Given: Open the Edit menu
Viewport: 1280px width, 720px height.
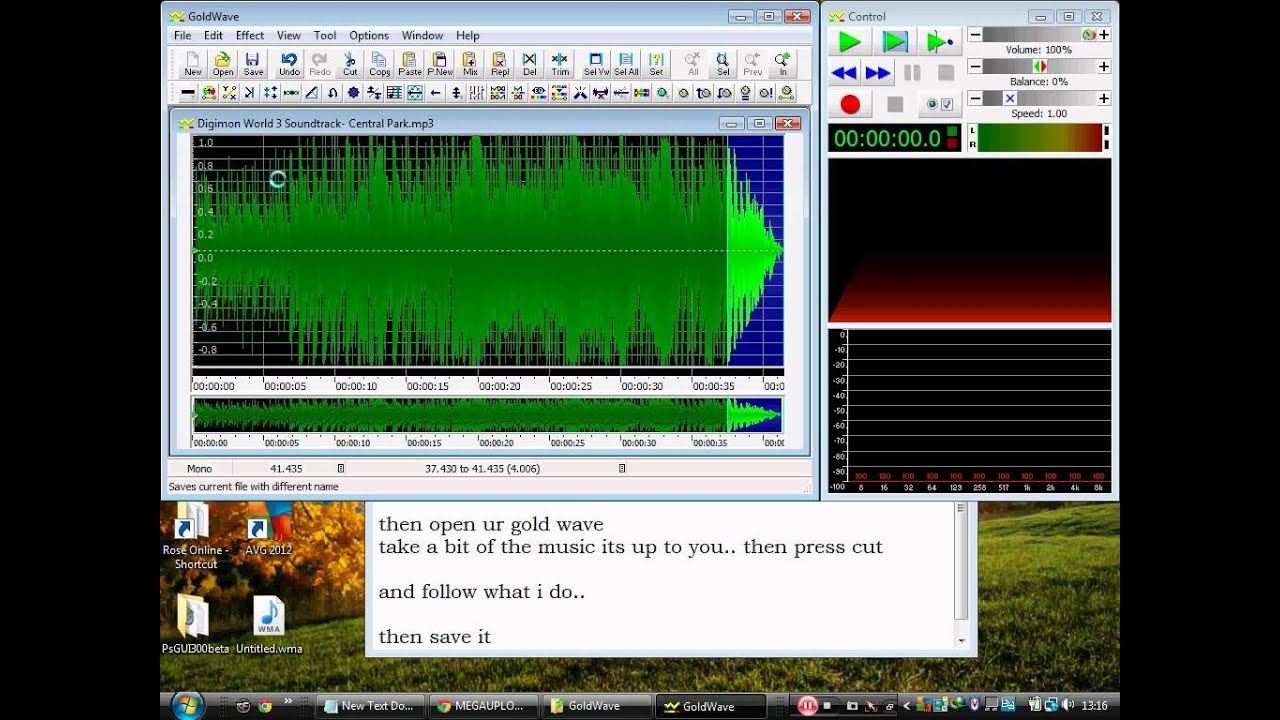Looking at the screenshot, I should pyautogui.click(x=213, y=35).
